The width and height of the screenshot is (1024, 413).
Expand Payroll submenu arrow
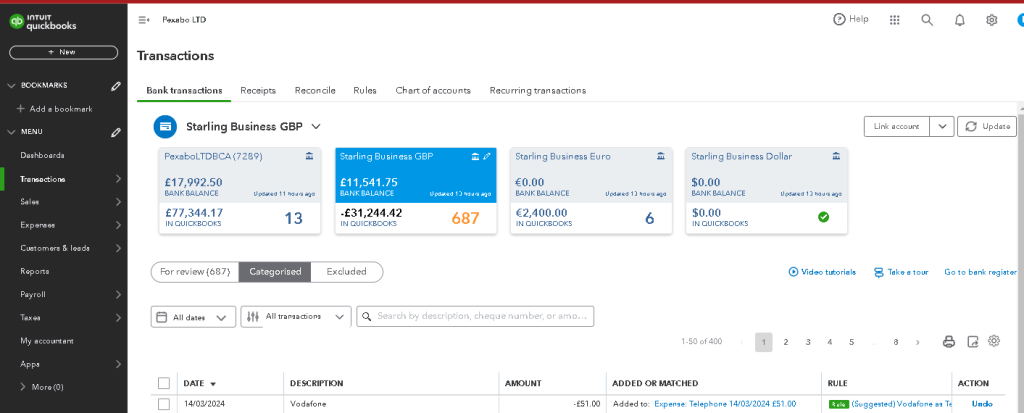click(118, 294)
